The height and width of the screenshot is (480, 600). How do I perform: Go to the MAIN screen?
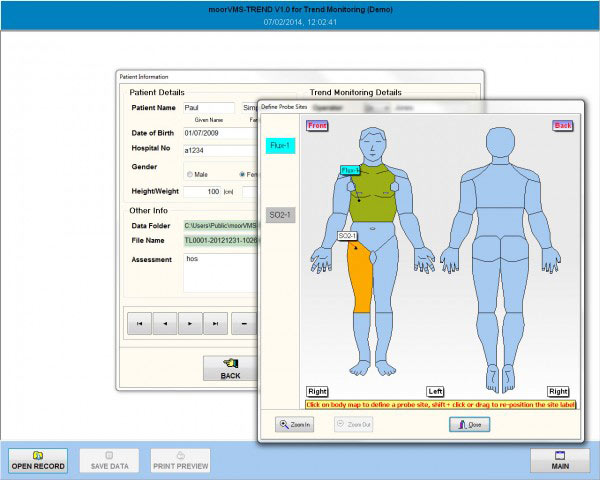(x=560, y=460)
